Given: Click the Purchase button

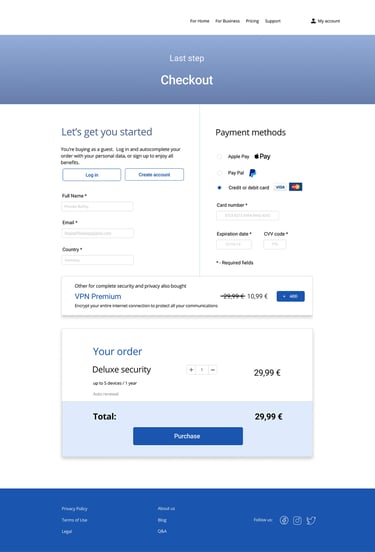Looking at the screenshot, I should (188, 436).
